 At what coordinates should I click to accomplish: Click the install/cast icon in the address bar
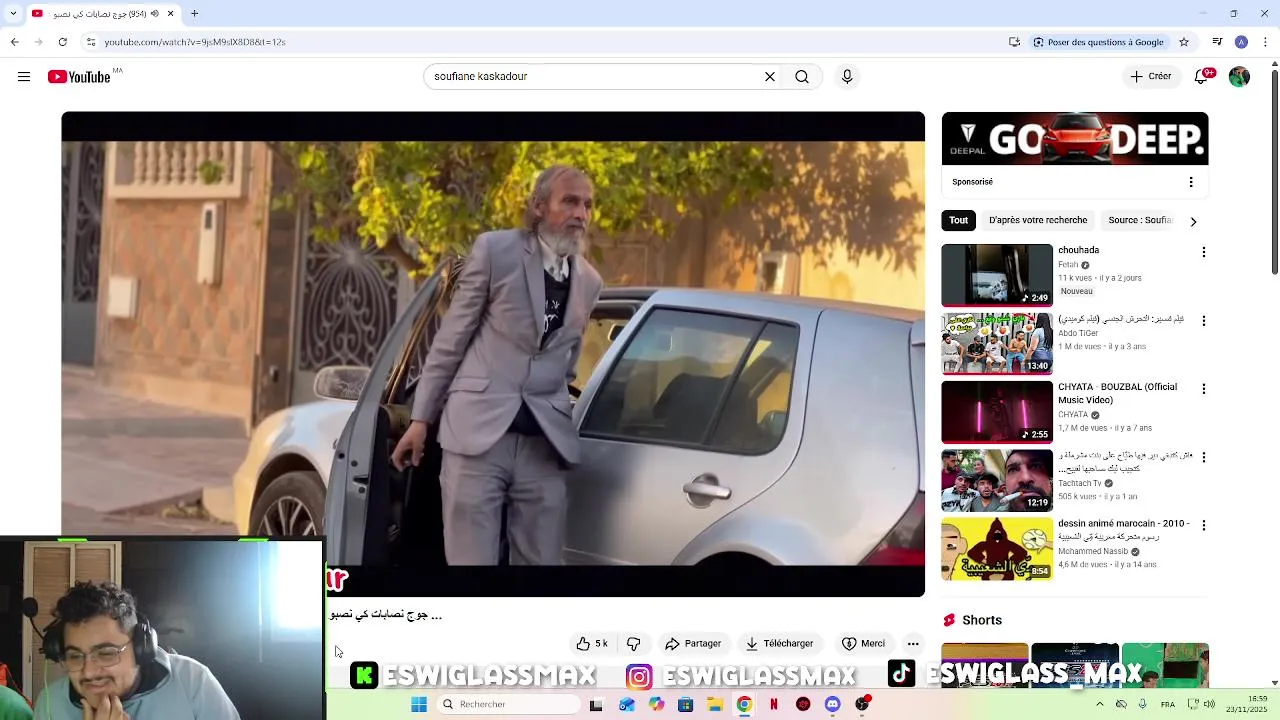point(1014,42)
